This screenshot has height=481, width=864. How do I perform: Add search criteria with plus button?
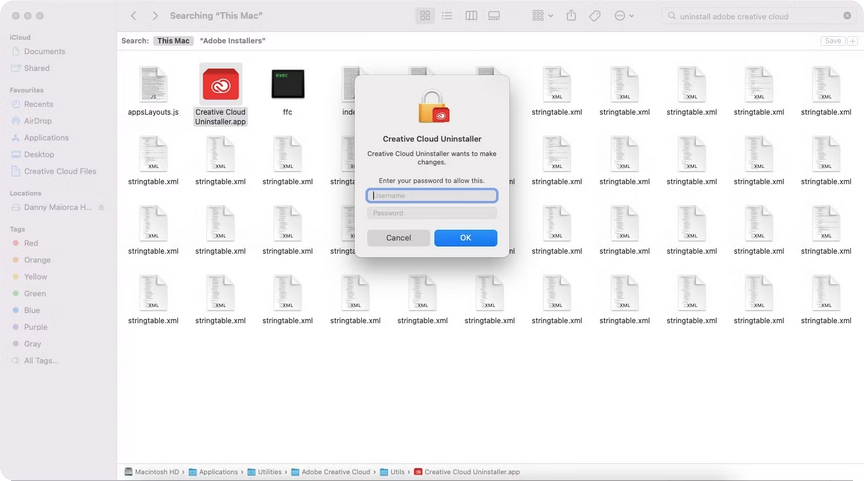(x=851, y=41)
